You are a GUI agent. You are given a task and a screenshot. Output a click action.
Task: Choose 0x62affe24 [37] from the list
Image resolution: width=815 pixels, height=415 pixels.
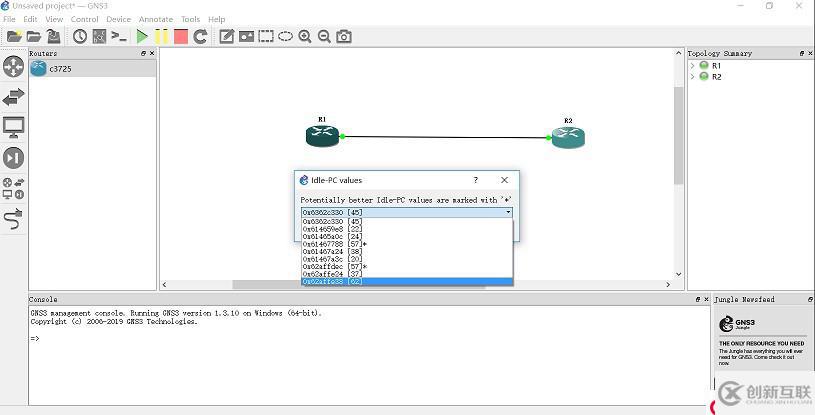pyautogui.click(x=407, y=274)
